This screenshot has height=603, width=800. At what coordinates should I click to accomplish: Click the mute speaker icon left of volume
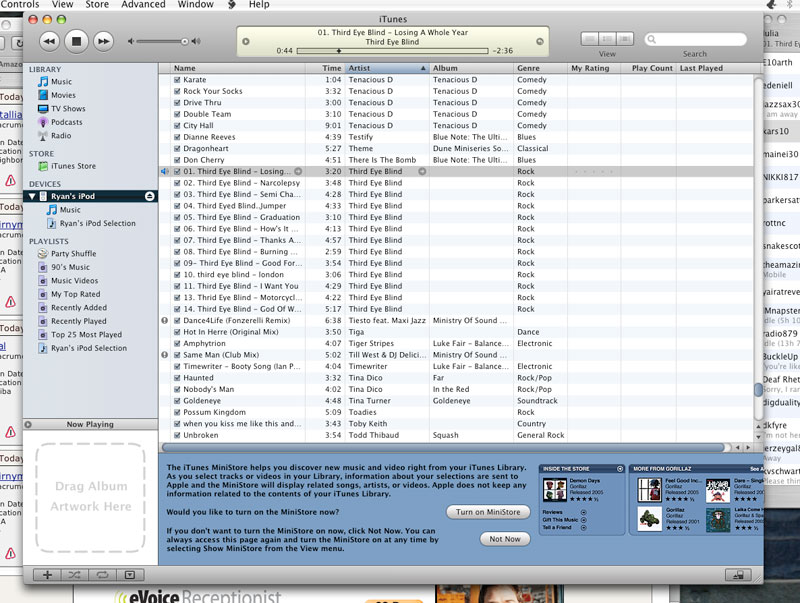coord(131,41)
